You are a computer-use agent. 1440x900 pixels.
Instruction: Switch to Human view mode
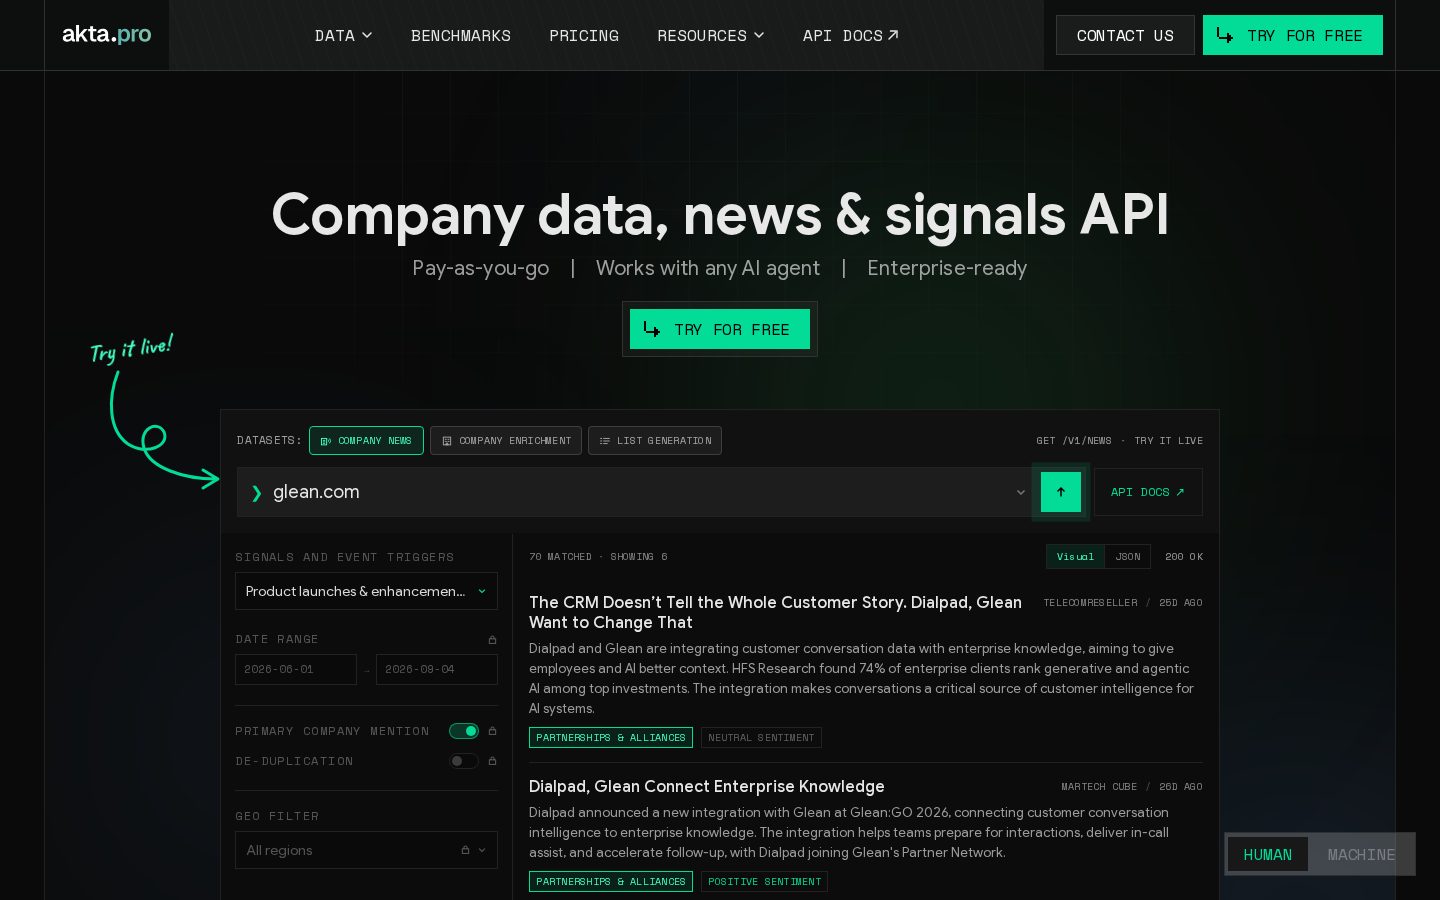tap(1267, 854)
